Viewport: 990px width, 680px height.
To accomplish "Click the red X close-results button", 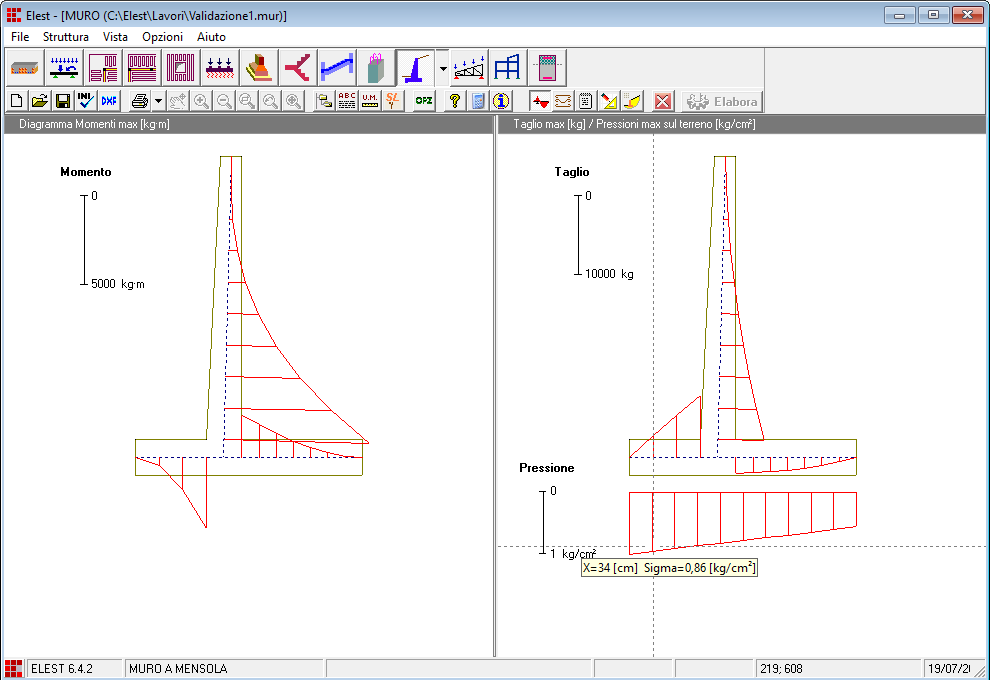I will pos(662,101).
